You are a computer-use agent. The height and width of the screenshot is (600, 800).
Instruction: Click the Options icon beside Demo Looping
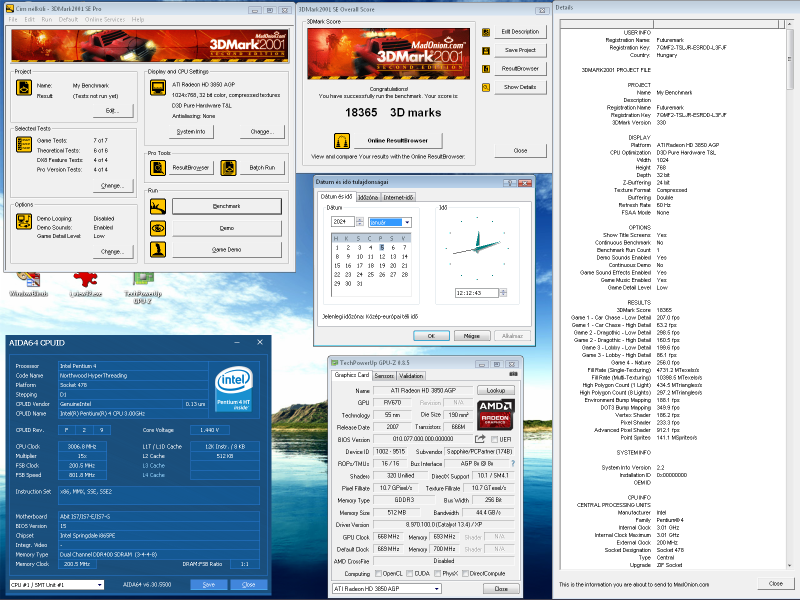click(x=24, y=221)
